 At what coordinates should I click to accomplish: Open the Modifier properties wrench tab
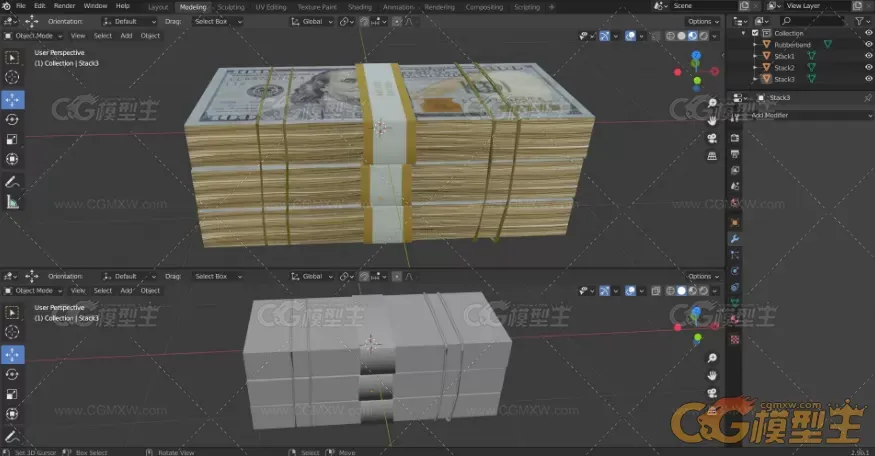coord(735,239)
